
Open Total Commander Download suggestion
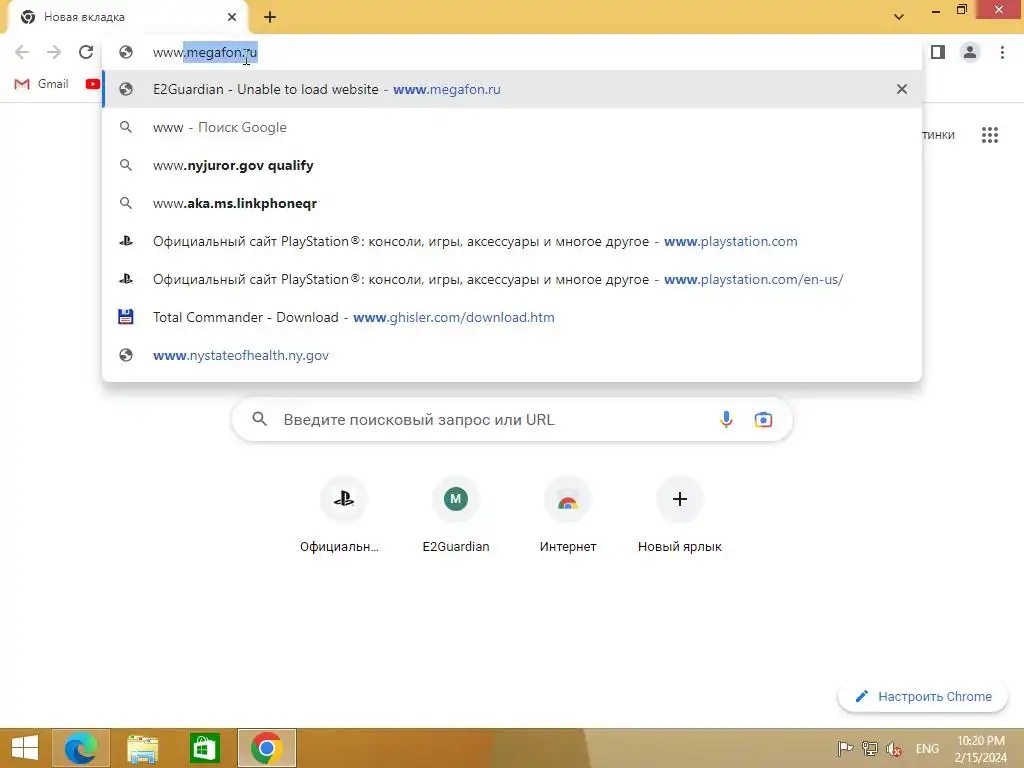pos(512,317)
